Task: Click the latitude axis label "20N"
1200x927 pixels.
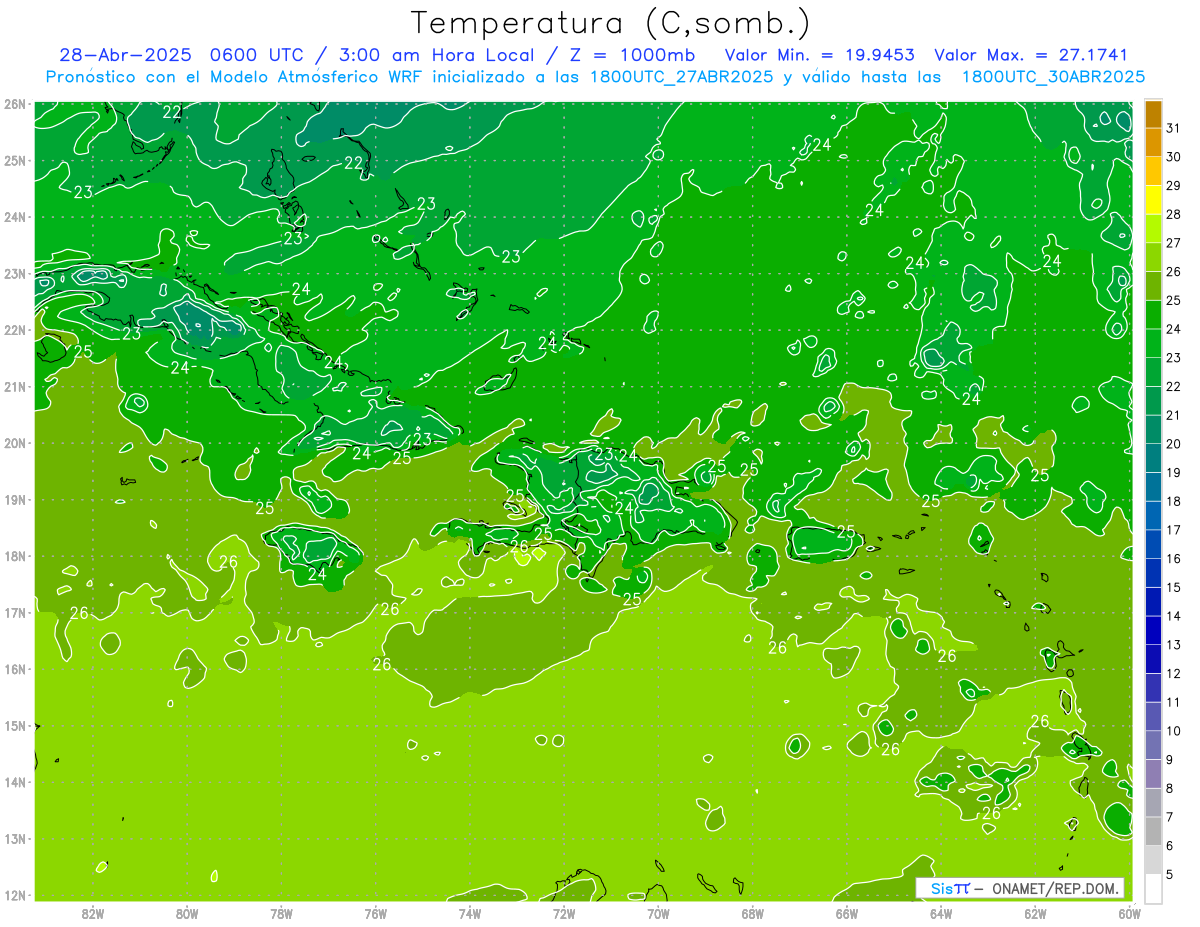Action: tap(15, 443)
